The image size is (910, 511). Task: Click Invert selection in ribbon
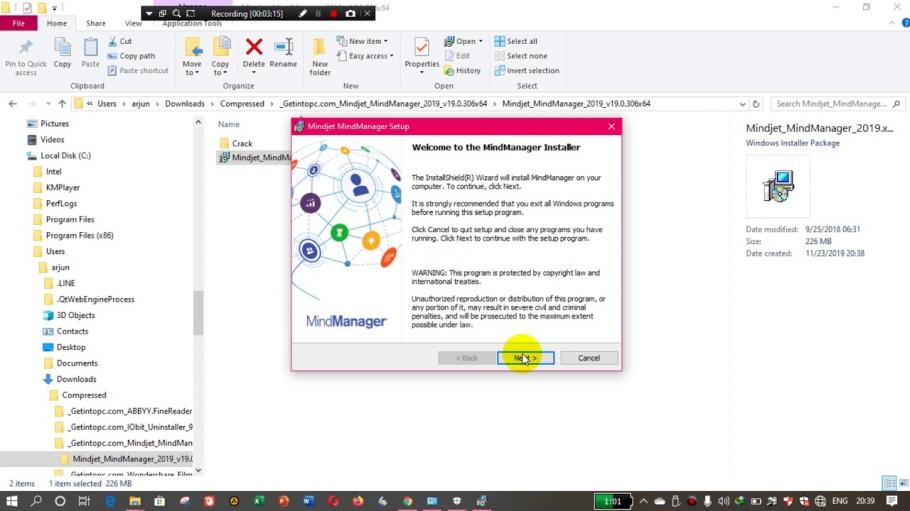point(527,70)
